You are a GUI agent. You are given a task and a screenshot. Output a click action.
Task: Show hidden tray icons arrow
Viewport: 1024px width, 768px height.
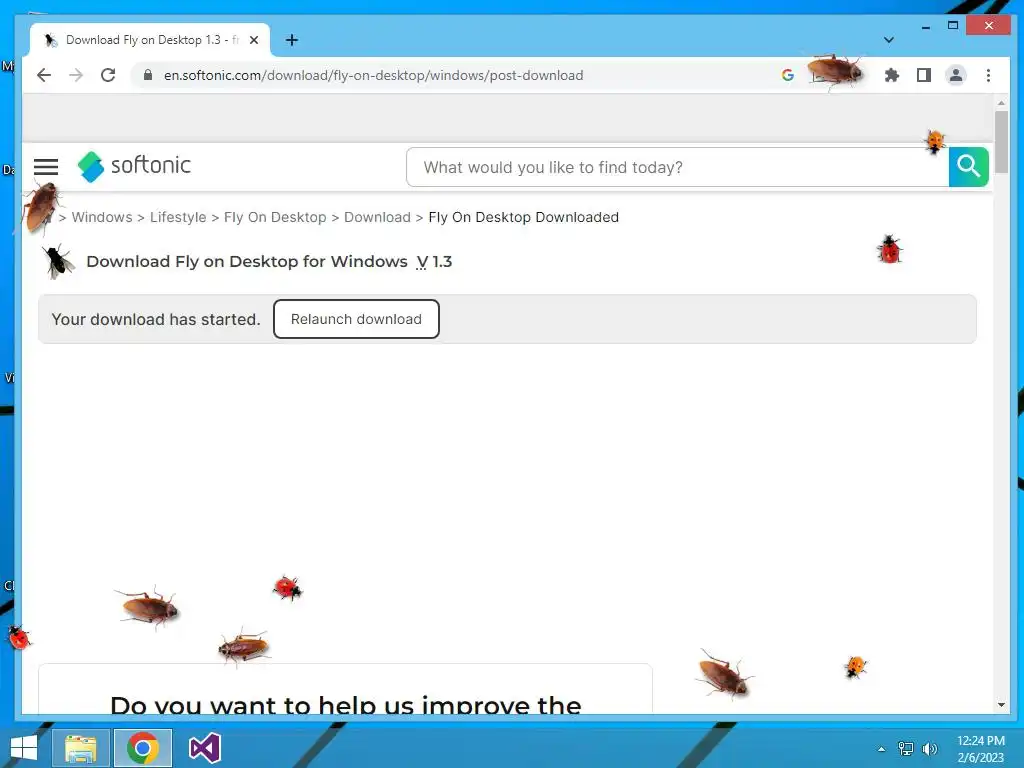tap(881, 749)
